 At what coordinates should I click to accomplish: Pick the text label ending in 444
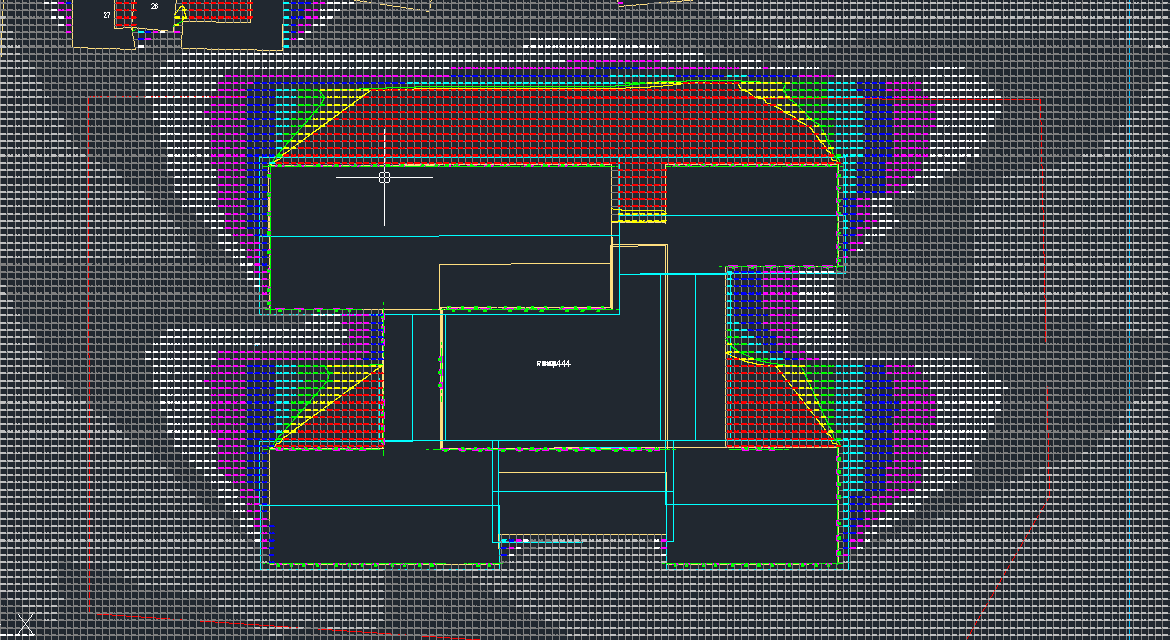point(554,364)
